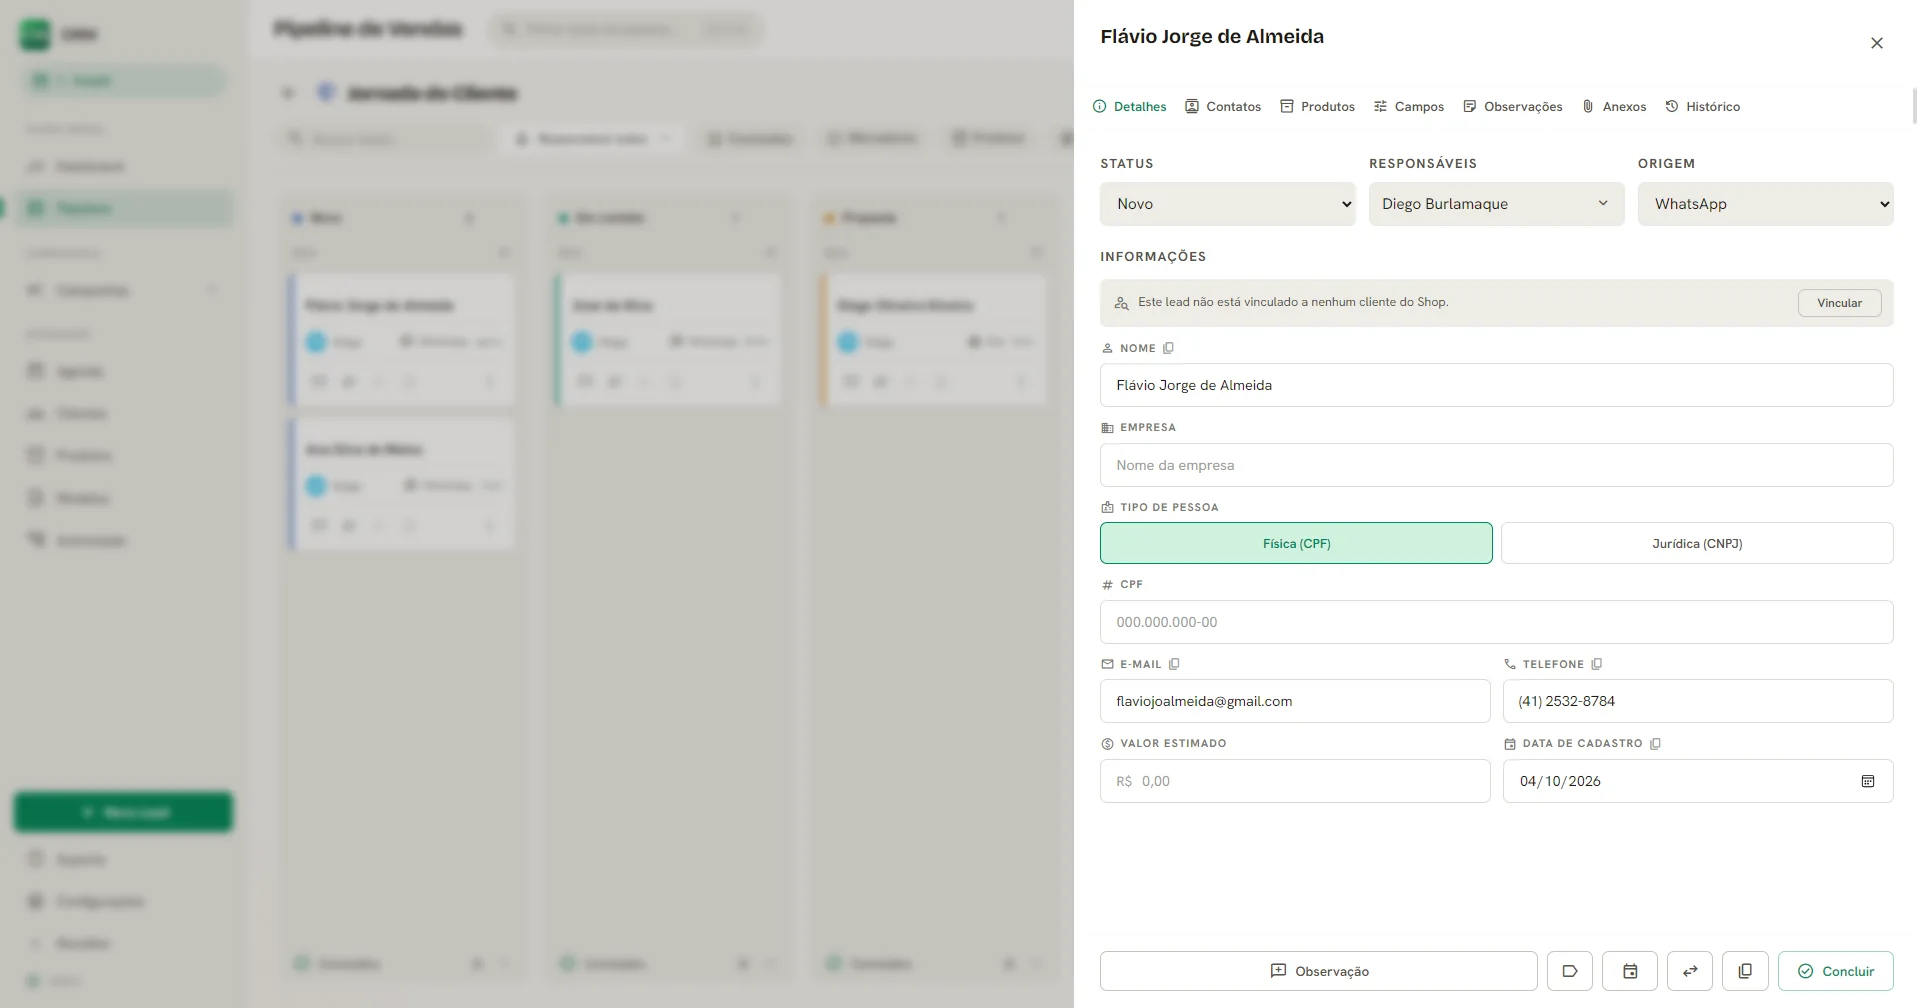Go to the Observações tab
The image size is (1918, 1008).
(x=1513, y=106)
